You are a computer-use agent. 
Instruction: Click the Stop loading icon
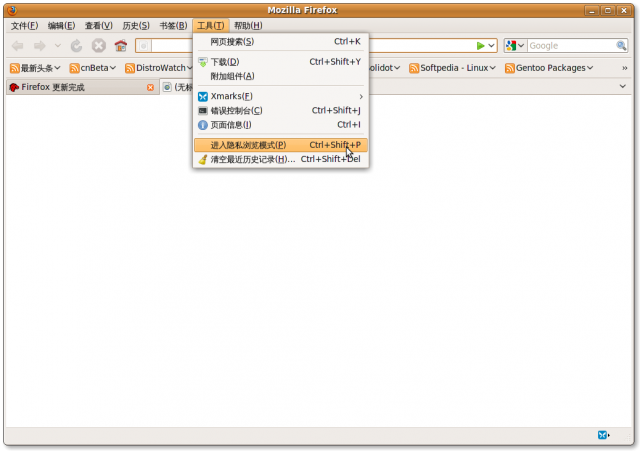(98, 46)
